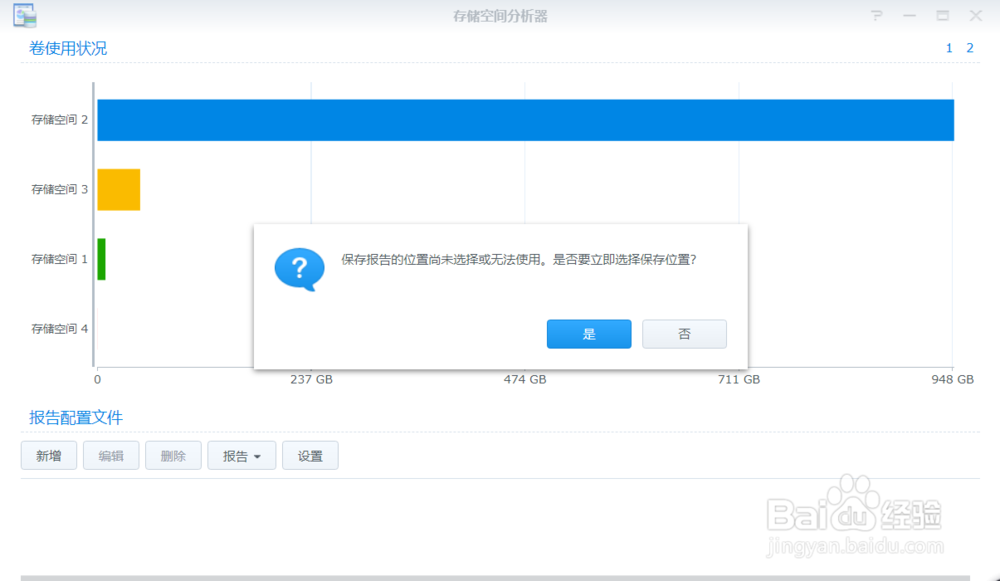Click the green usage bar of 存储空间 1
Viewport: 1000px width, 581px height.
click(100, 259)
